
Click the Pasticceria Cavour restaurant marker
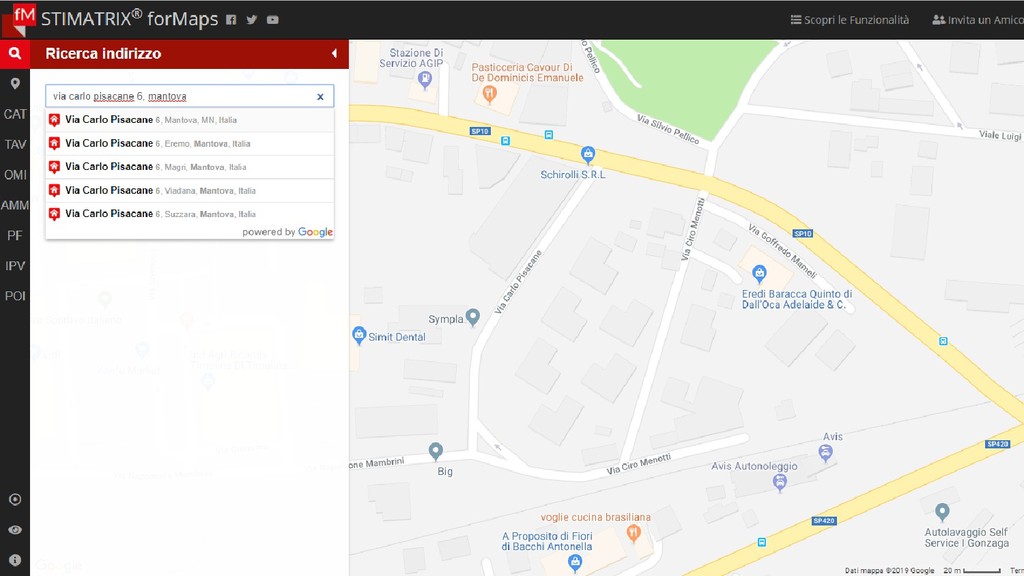[x=489, y=94]
